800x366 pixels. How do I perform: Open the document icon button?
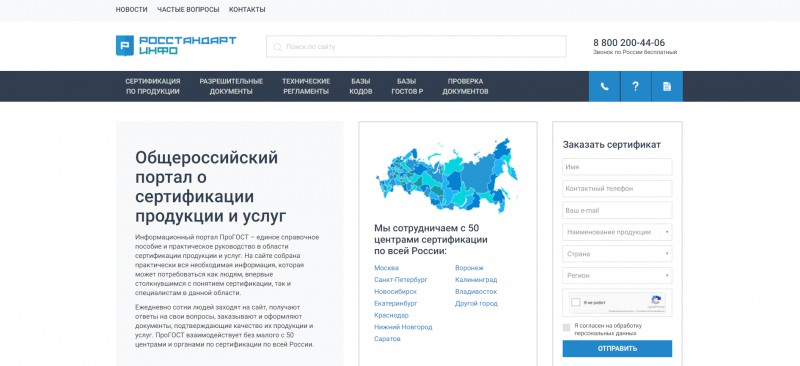click(667, 86)
